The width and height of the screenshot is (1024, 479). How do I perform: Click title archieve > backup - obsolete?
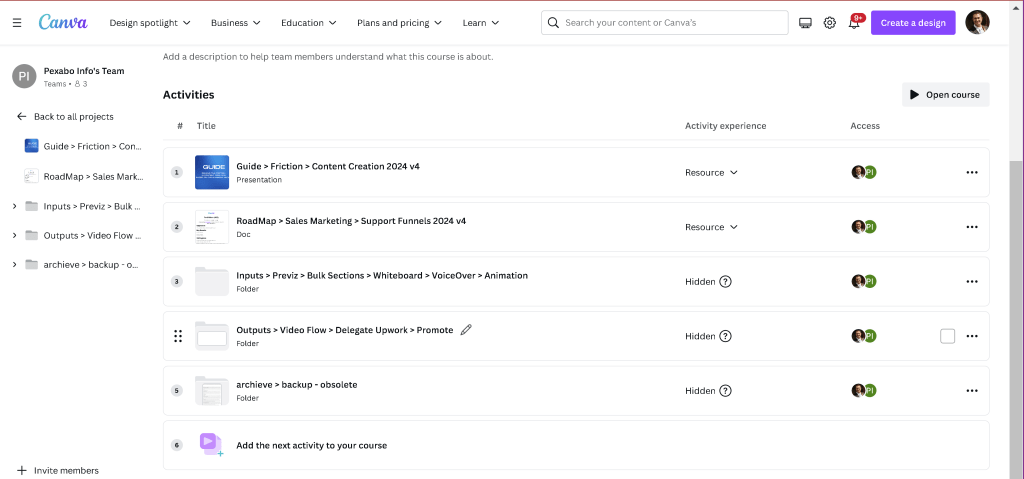296,385
